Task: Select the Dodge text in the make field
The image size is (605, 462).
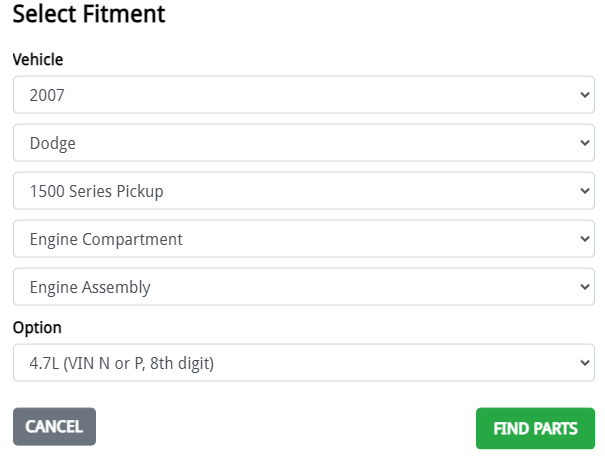Action: (x=53, y=143)
